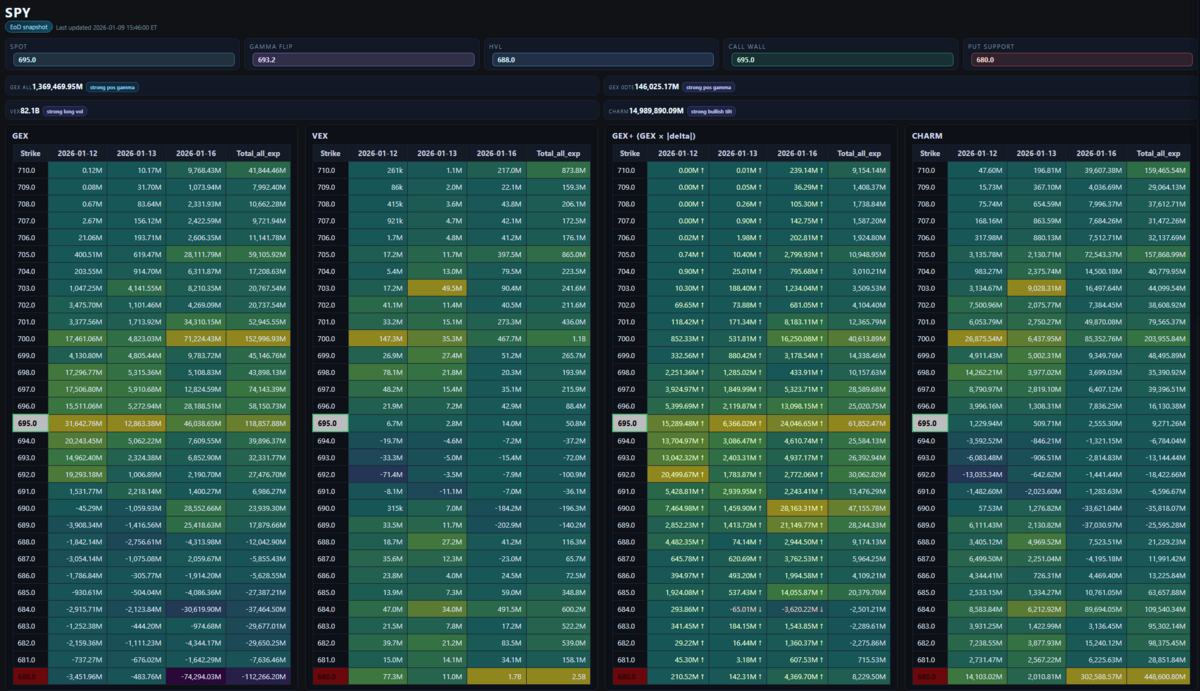The width and height of the screenshot is (1200, 691).
Task: Sort GEX+ table by 2026-01-12 column
Action: tap(677, 153)
